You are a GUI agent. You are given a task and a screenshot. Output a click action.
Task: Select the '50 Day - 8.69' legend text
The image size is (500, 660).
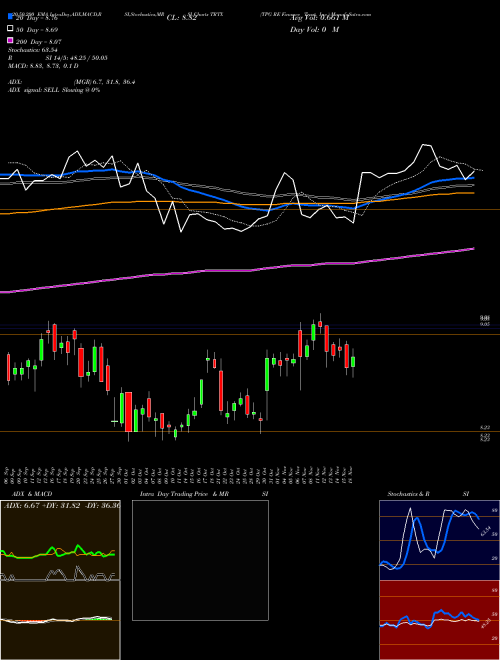37,30
